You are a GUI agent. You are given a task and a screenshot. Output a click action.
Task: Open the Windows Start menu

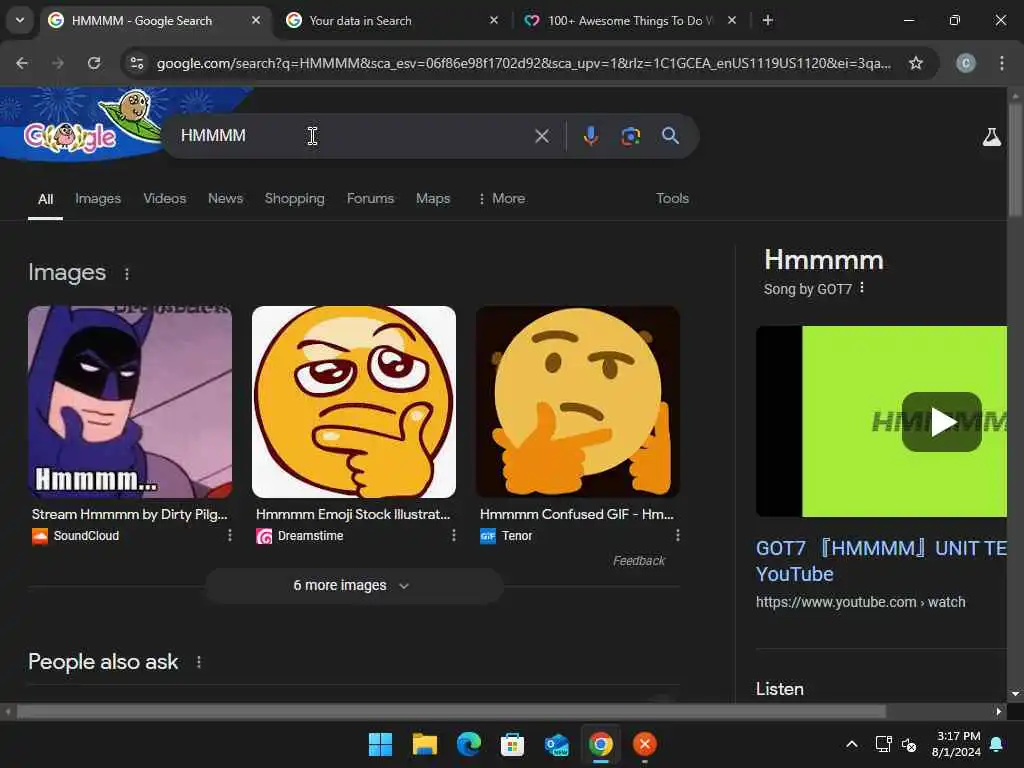[x=380, y=744]
